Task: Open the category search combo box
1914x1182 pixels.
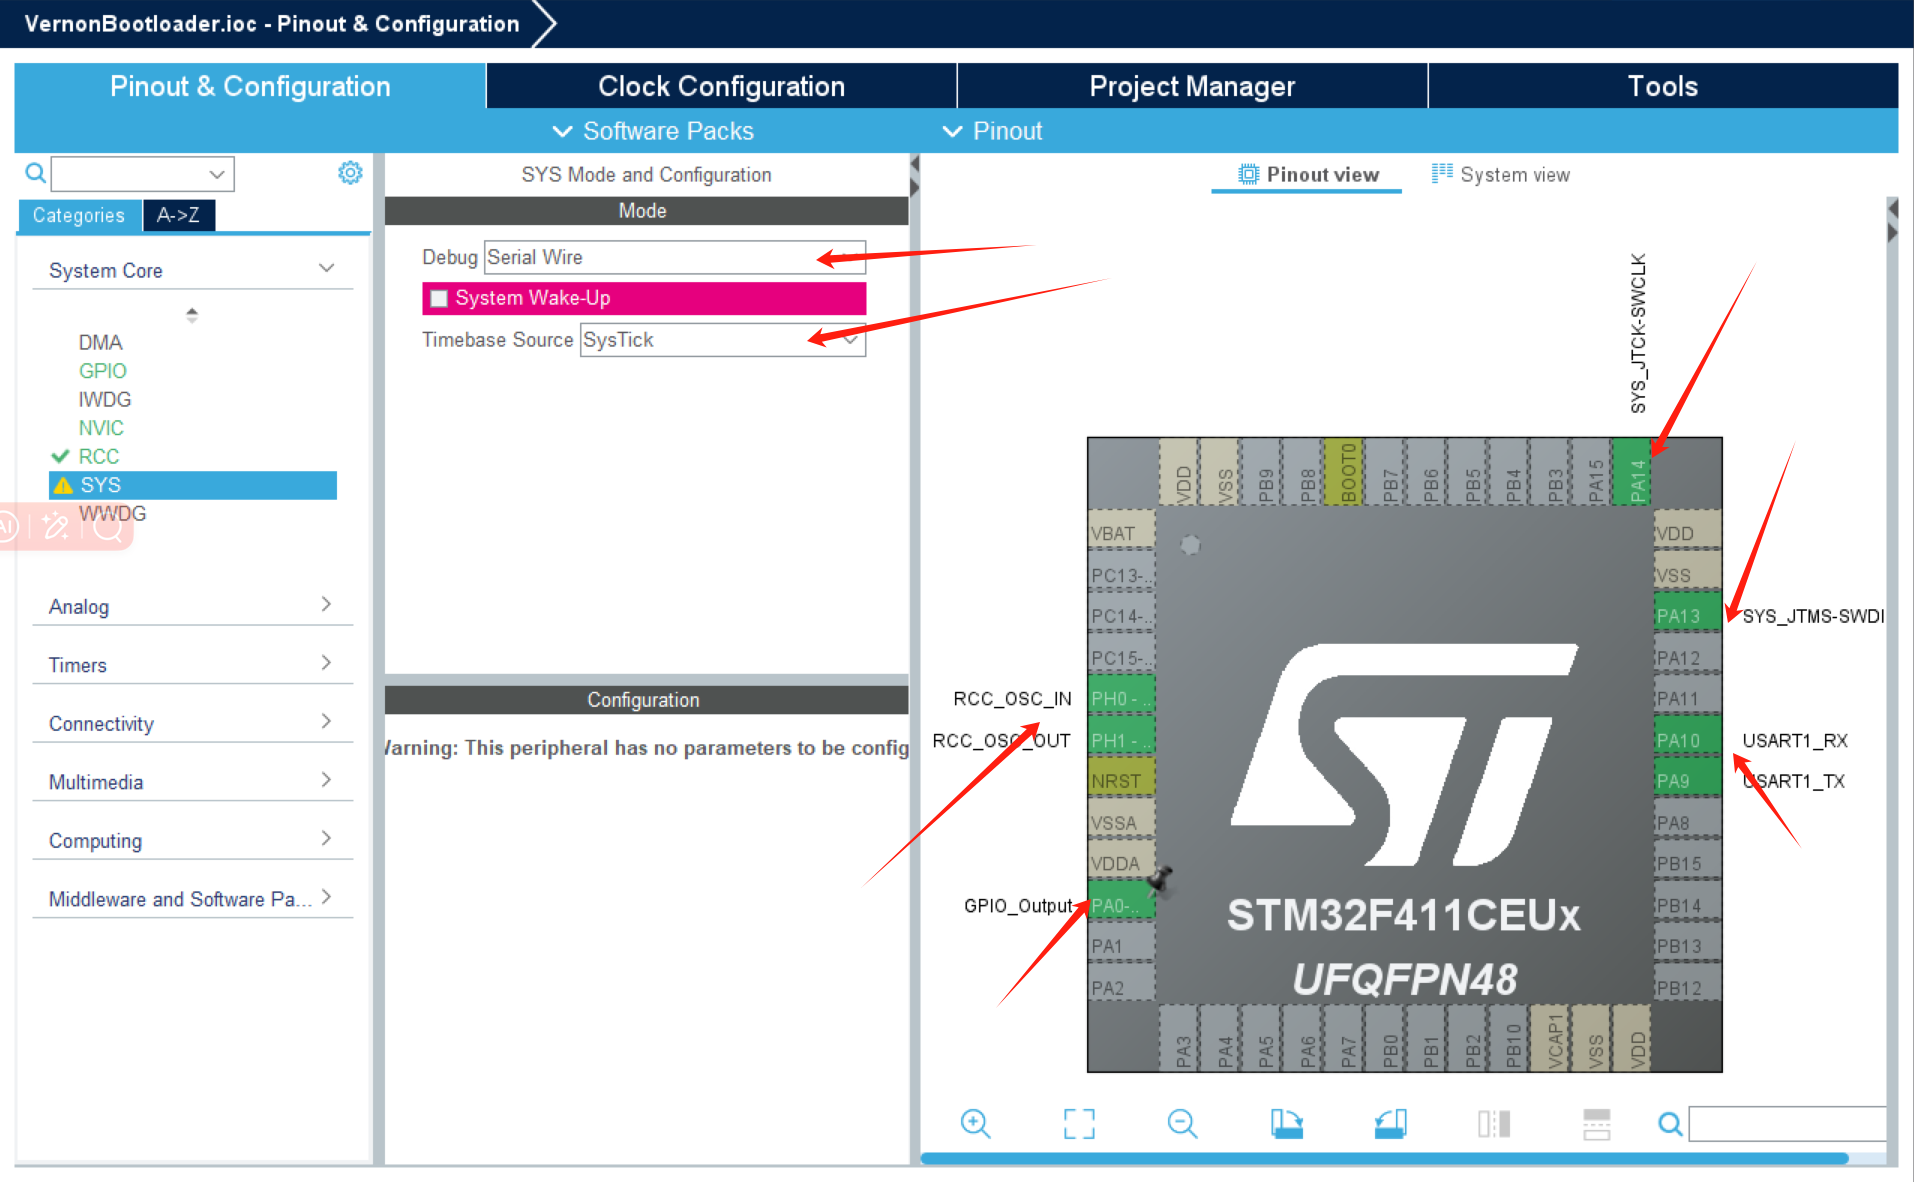Action: click(x=143, y=174)
